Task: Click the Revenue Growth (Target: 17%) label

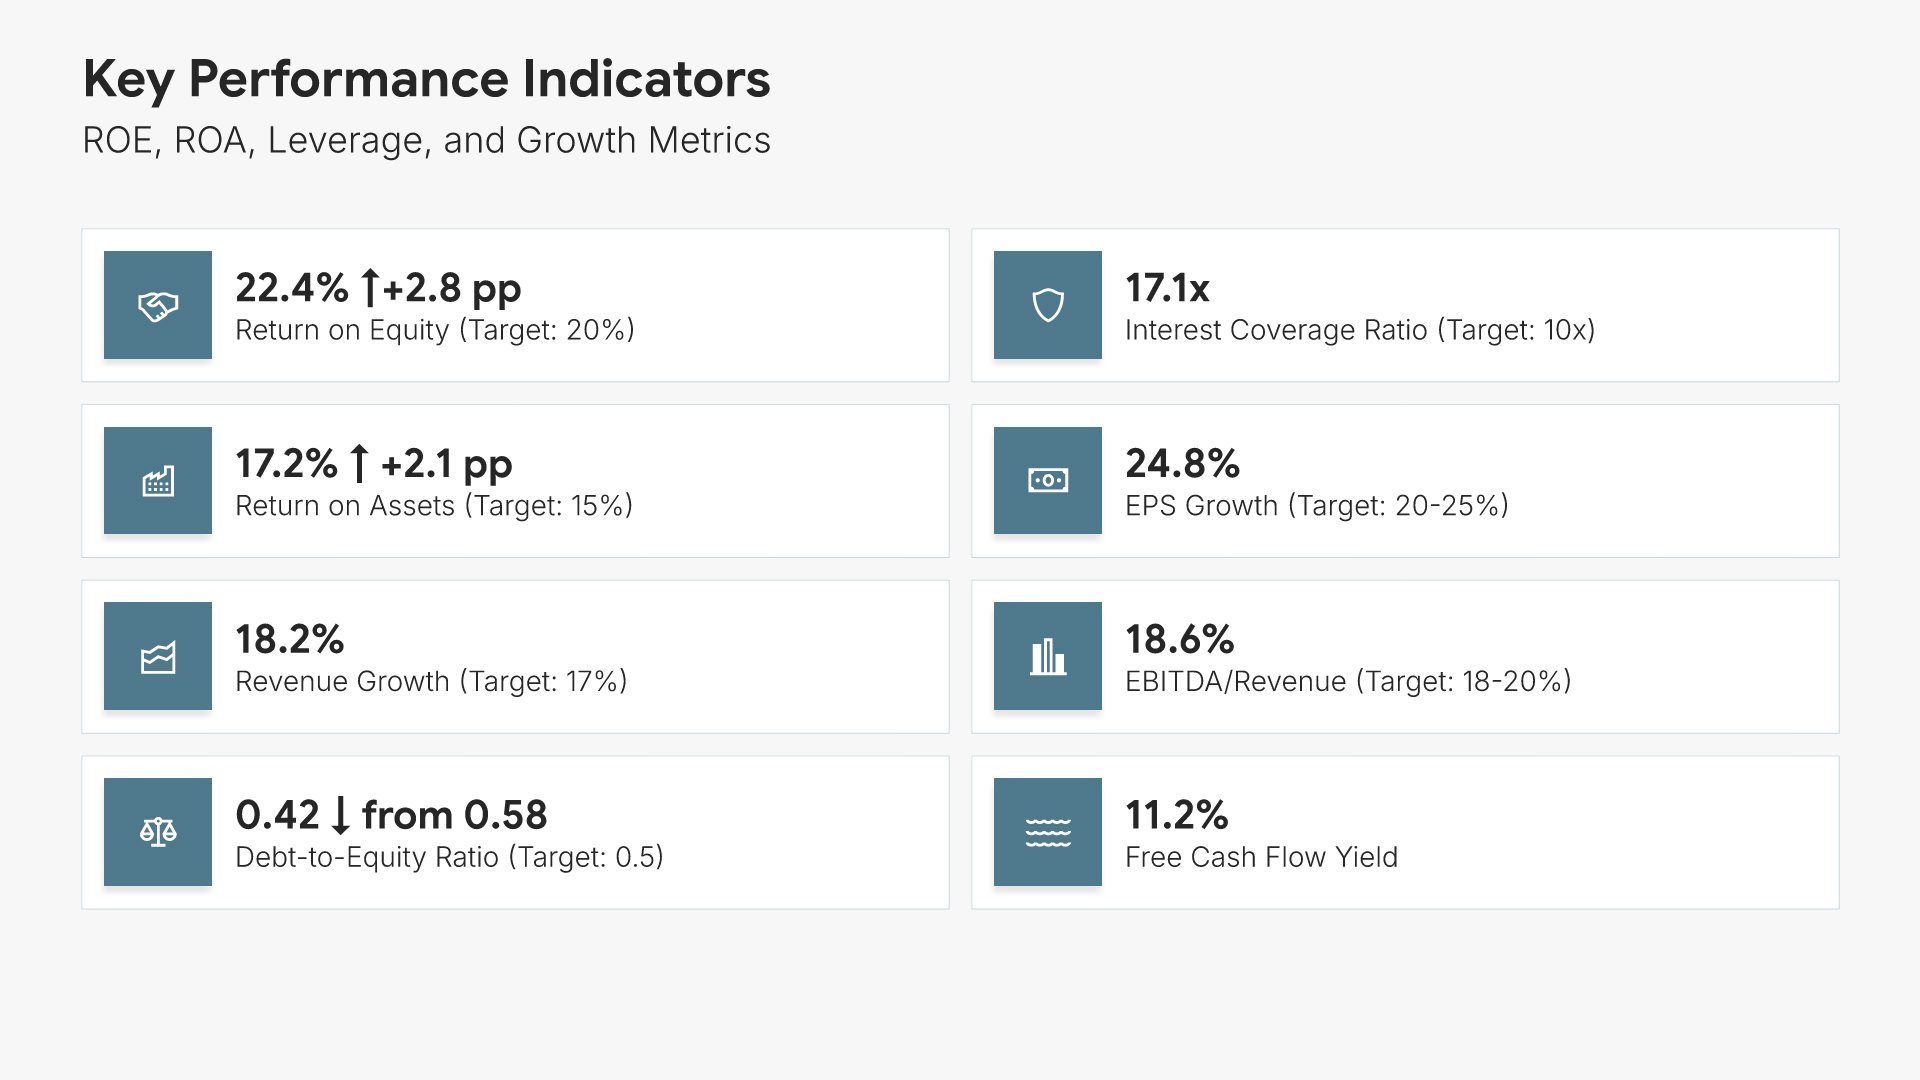Action: coord(431,682)
